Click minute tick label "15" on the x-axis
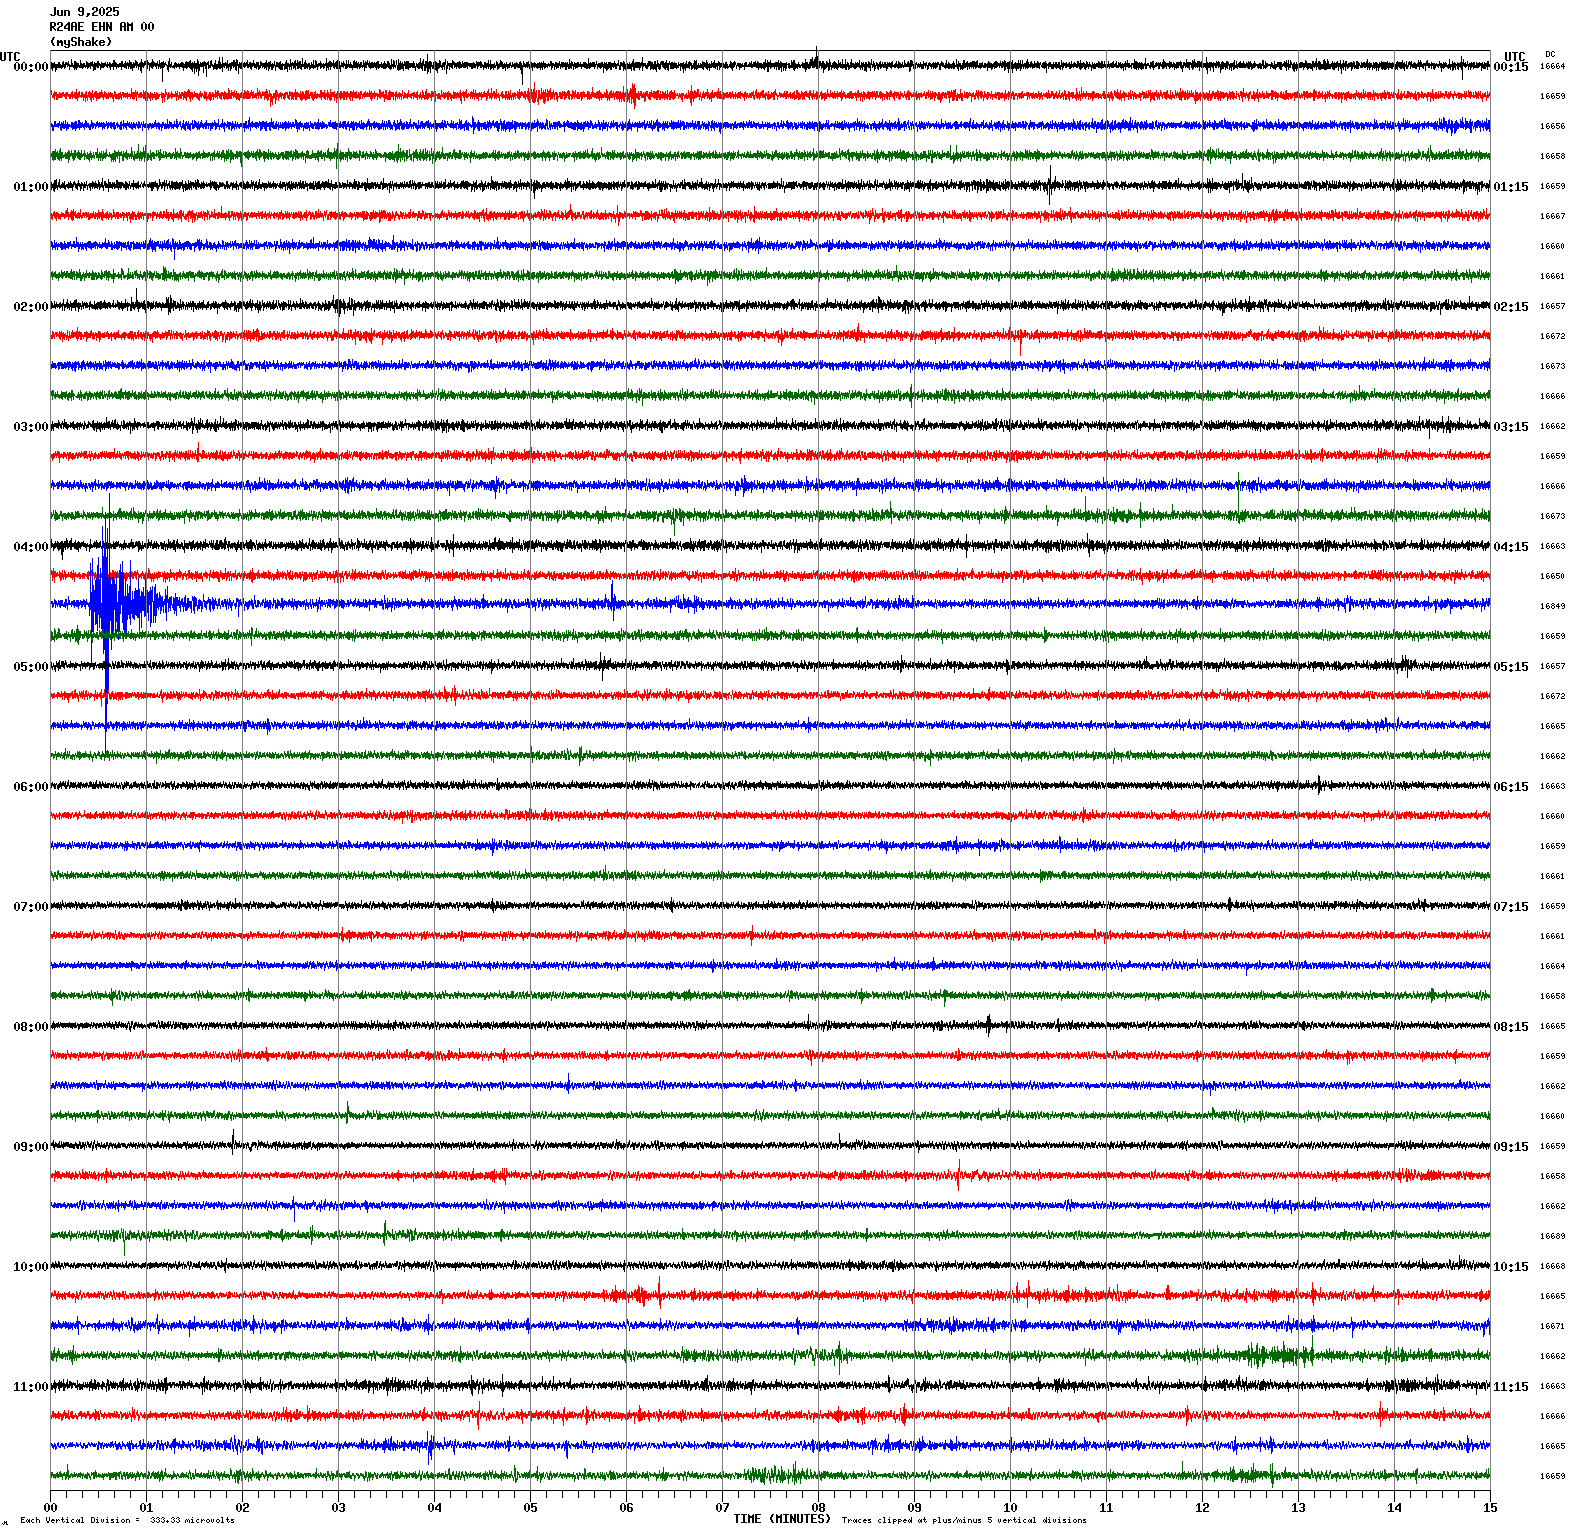The image size is (1570, 1534). [x=1491, y=1508]
